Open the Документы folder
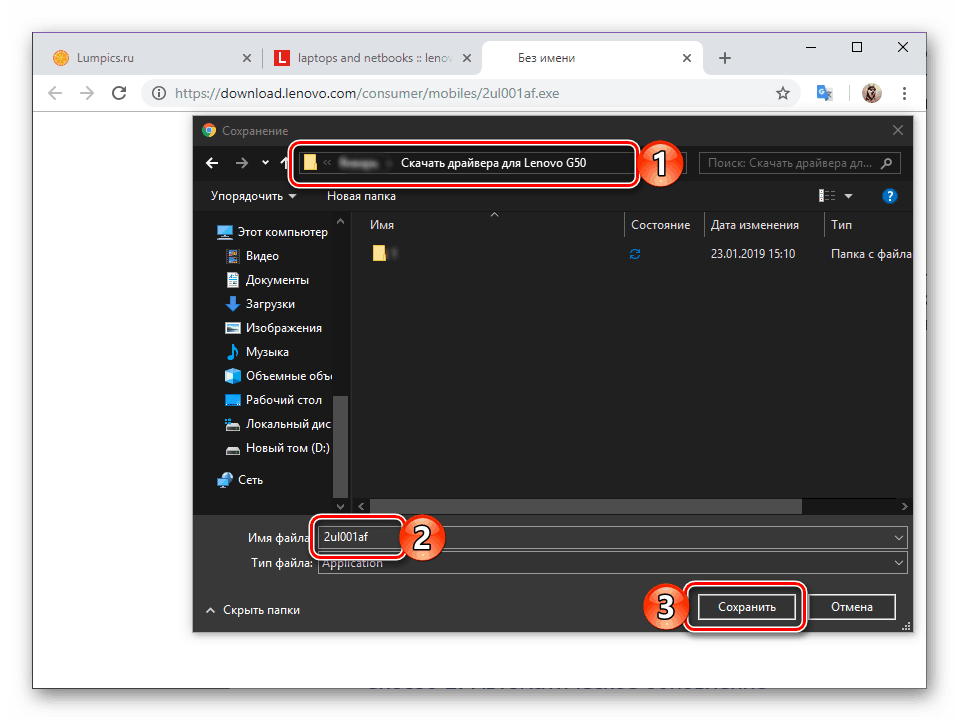The width and height of the screenshot is (959, 721). point(267,280)
